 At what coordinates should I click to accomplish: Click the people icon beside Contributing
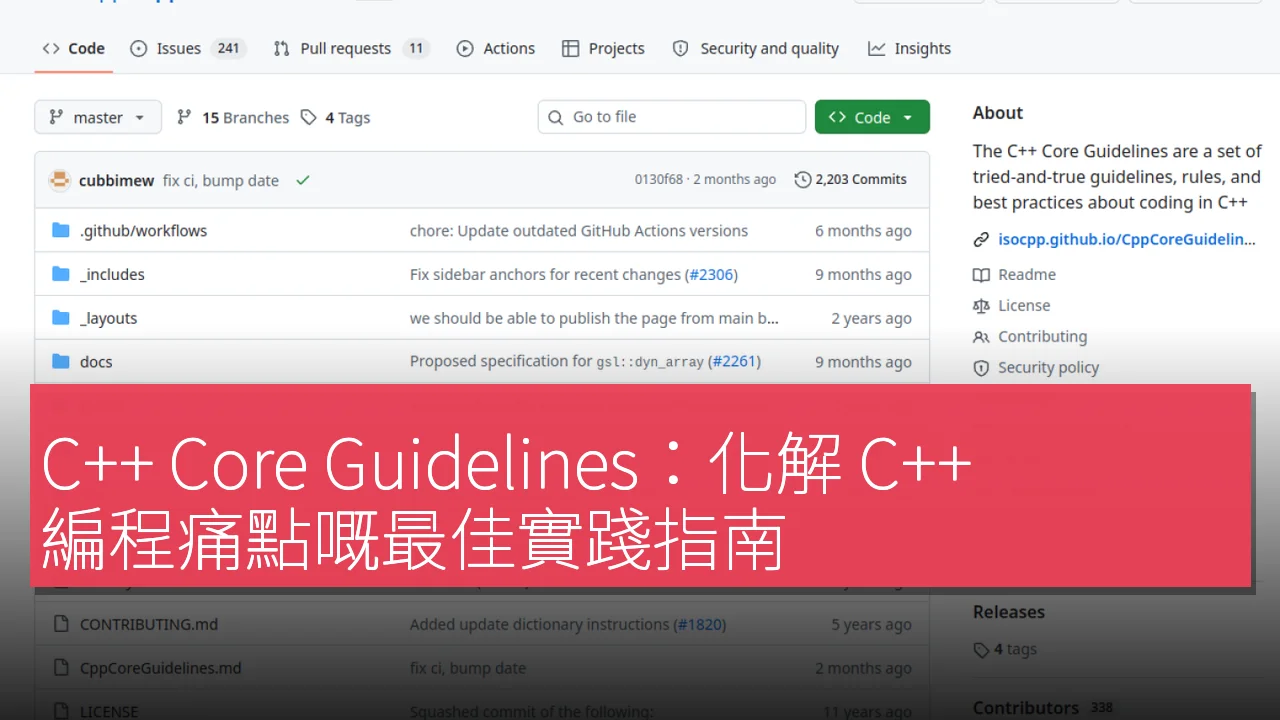tap(981, 336)
